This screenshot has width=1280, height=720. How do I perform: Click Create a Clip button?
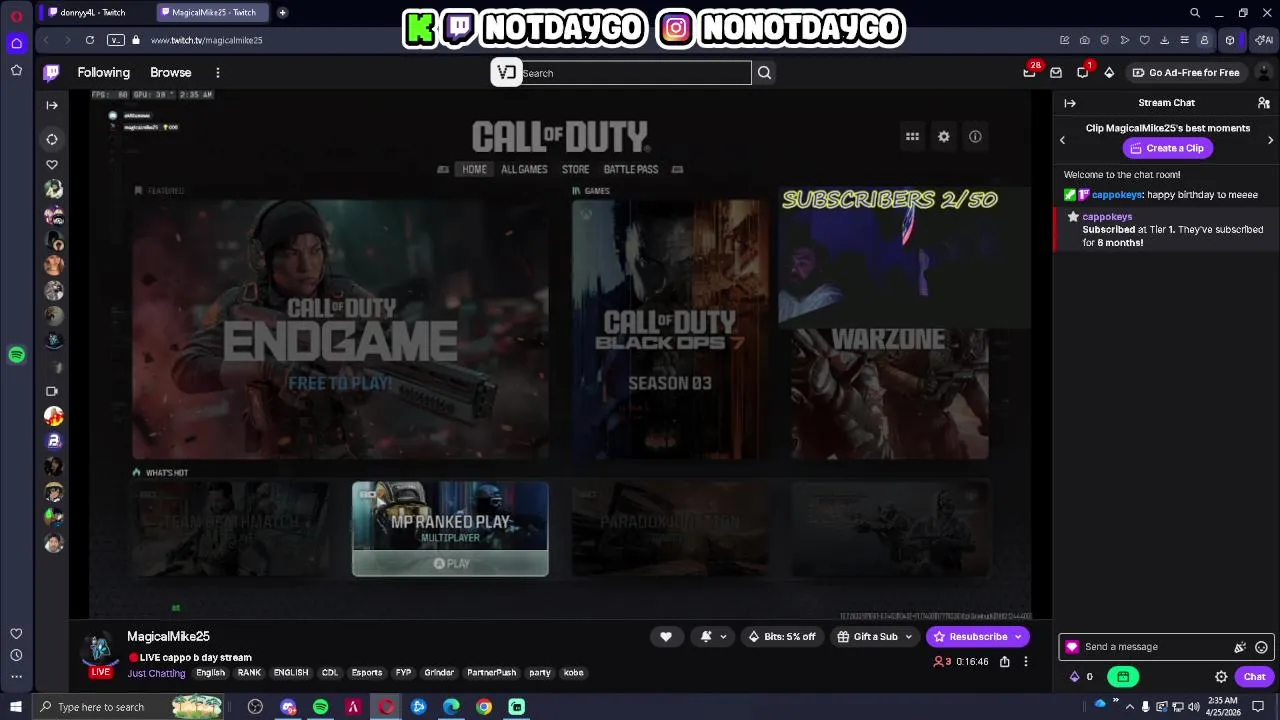1167,148
